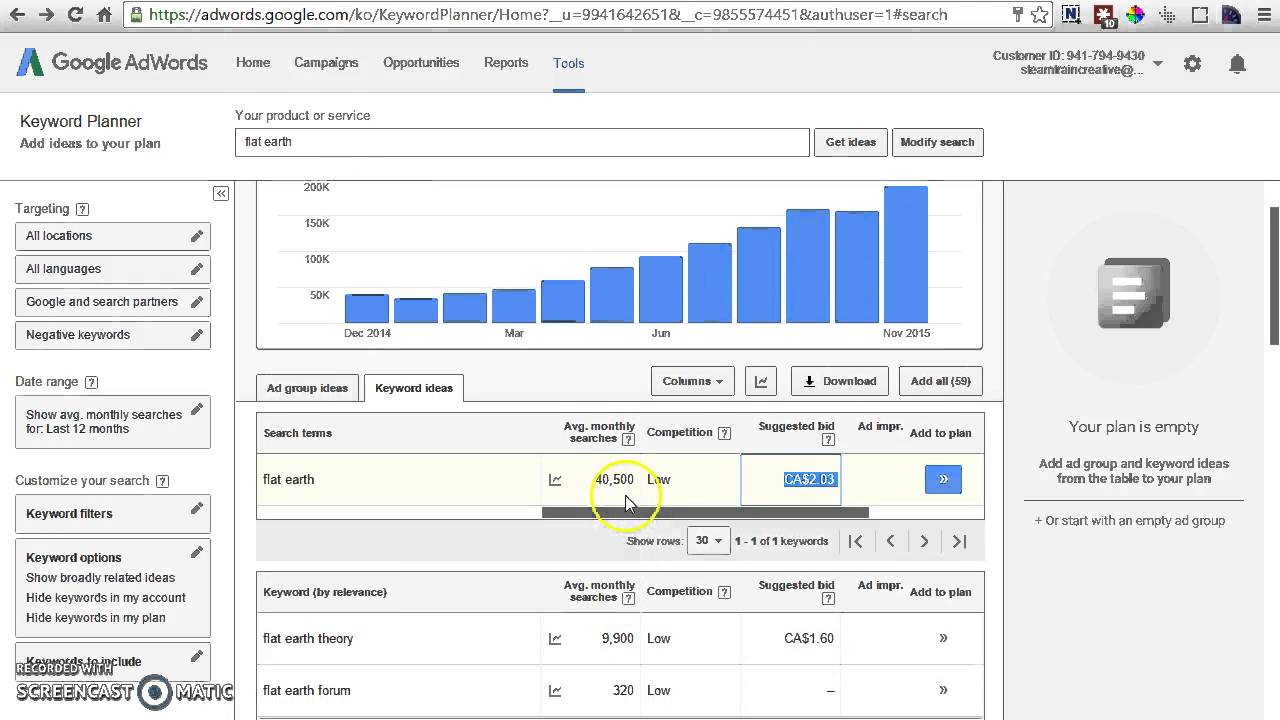This screenshot has width=1280, height=720.
Task: Add flat earth to plan with blue arrow
Action: tap(943, 480)
